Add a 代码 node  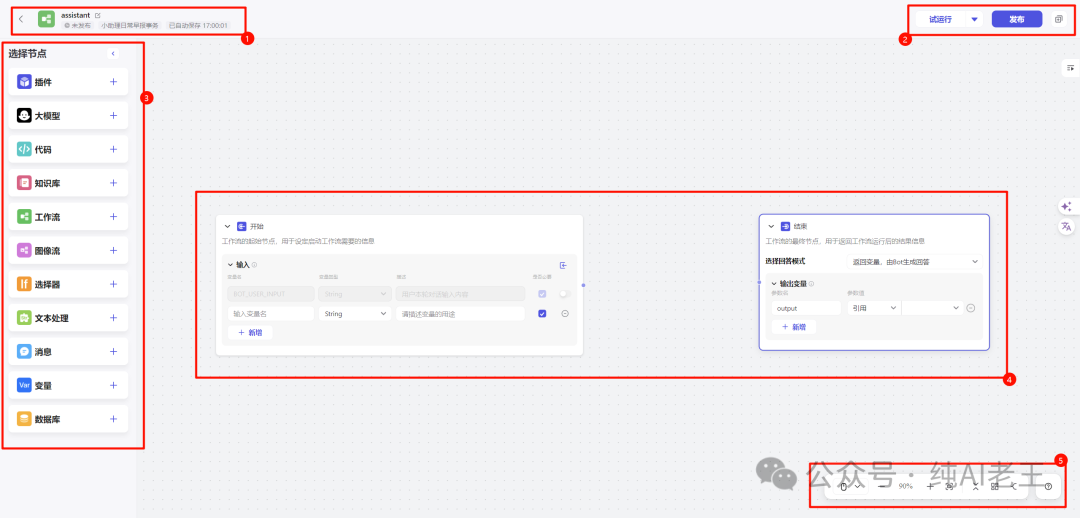(x=114, y=149)
